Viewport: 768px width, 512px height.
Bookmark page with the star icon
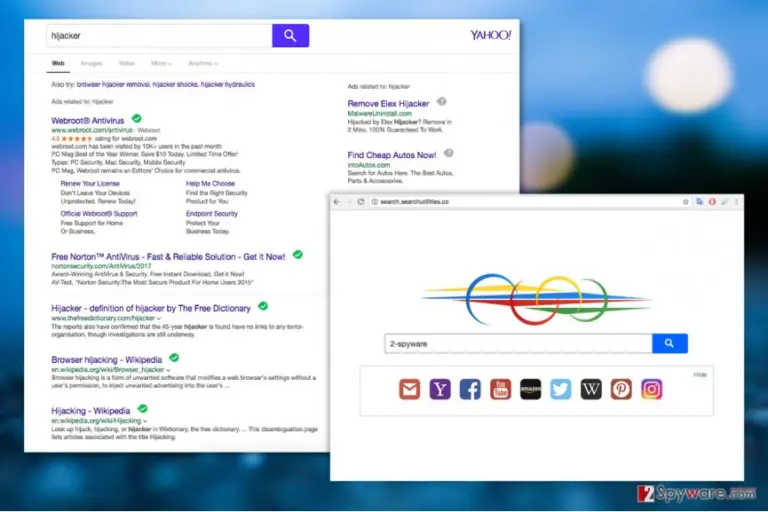[685, 202]
